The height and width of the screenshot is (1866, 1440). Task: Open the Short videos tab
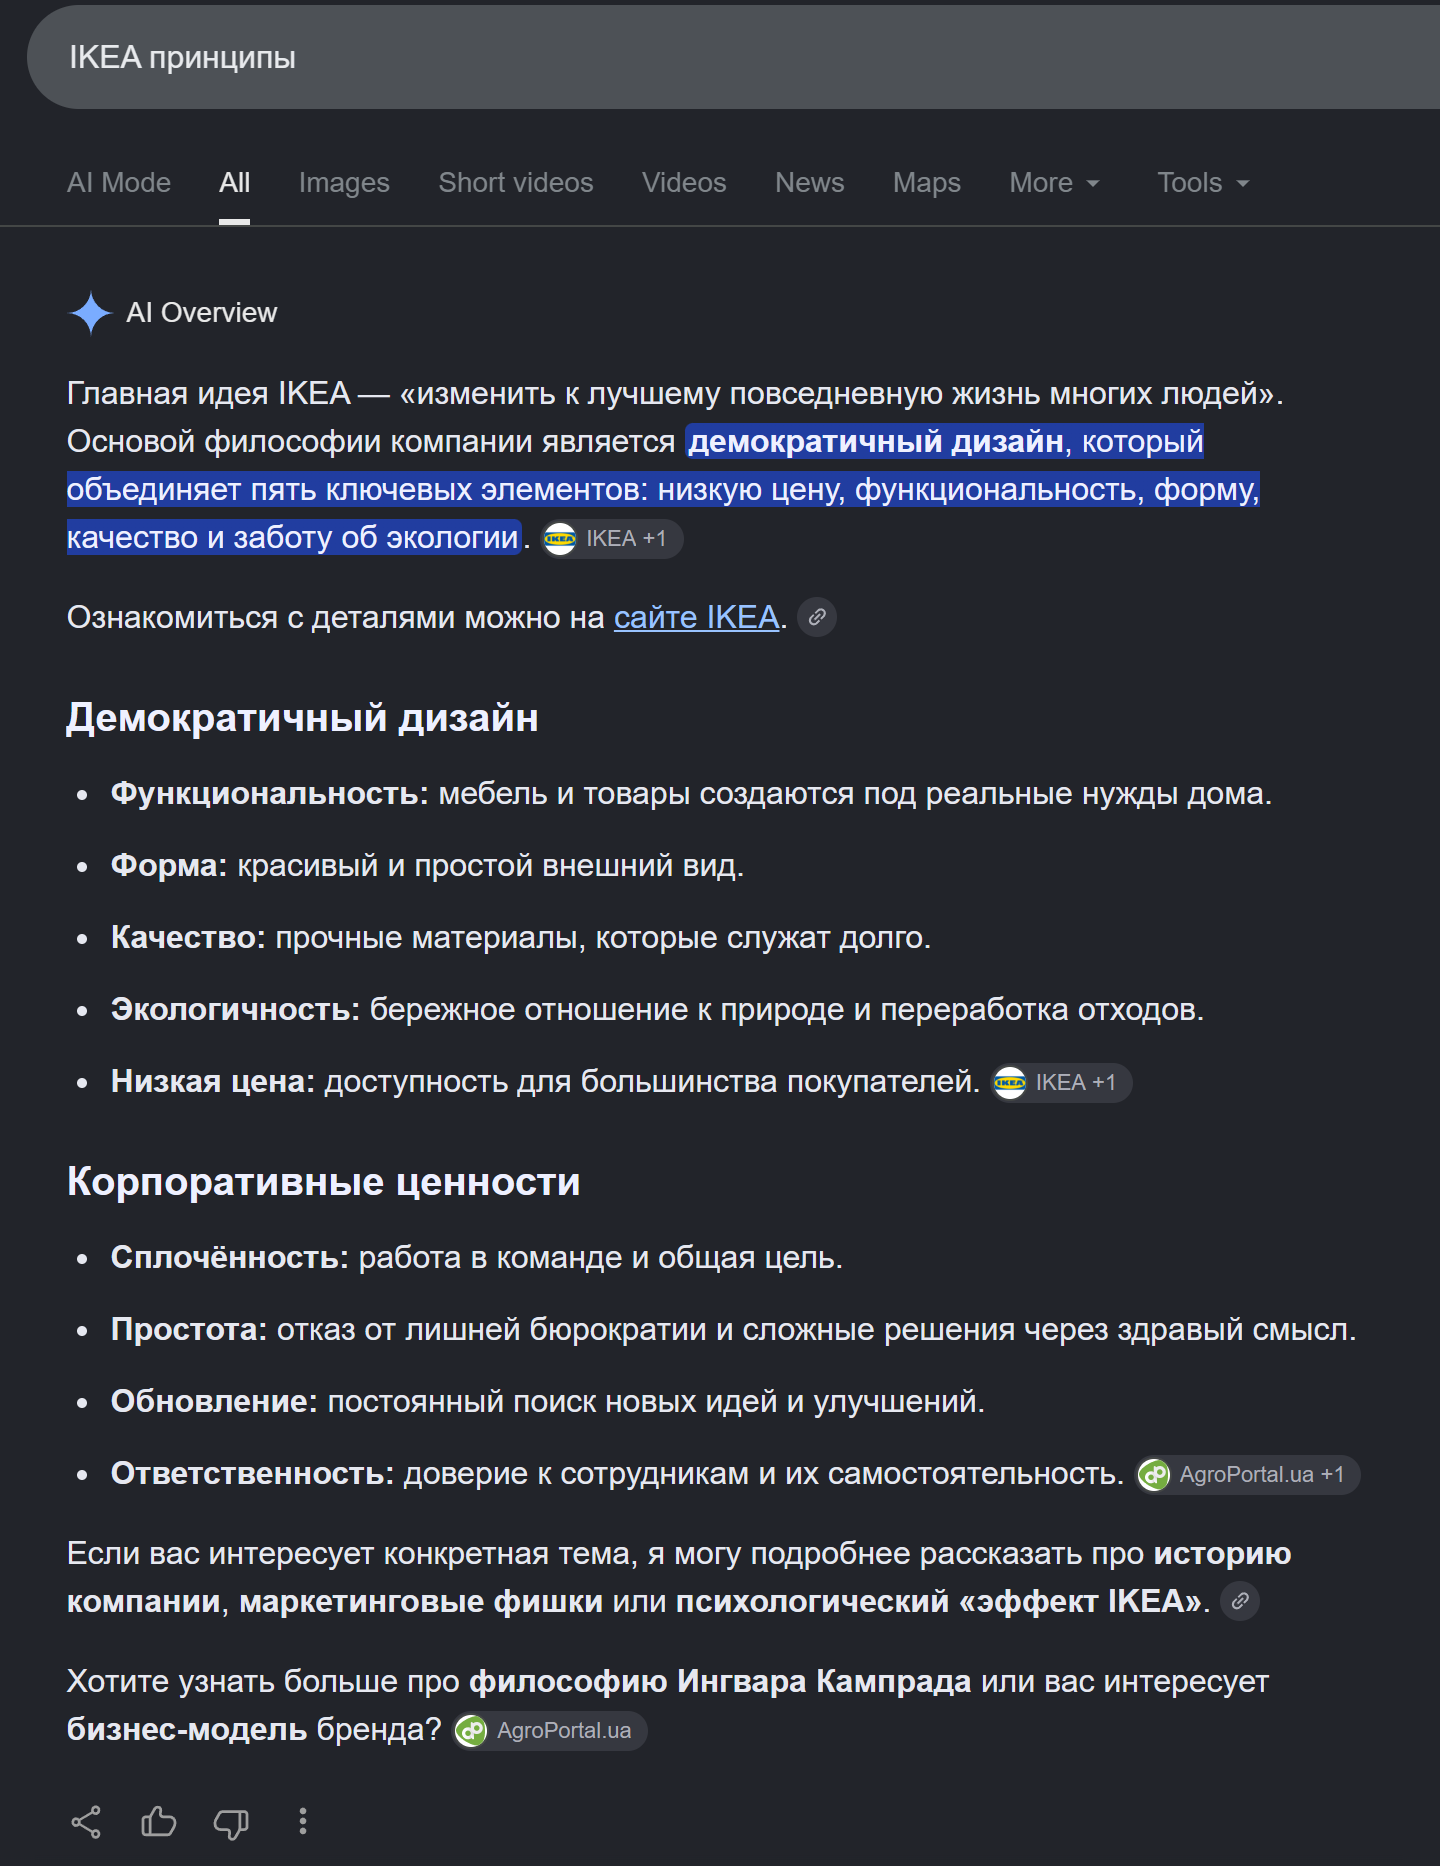pos(516,183)
